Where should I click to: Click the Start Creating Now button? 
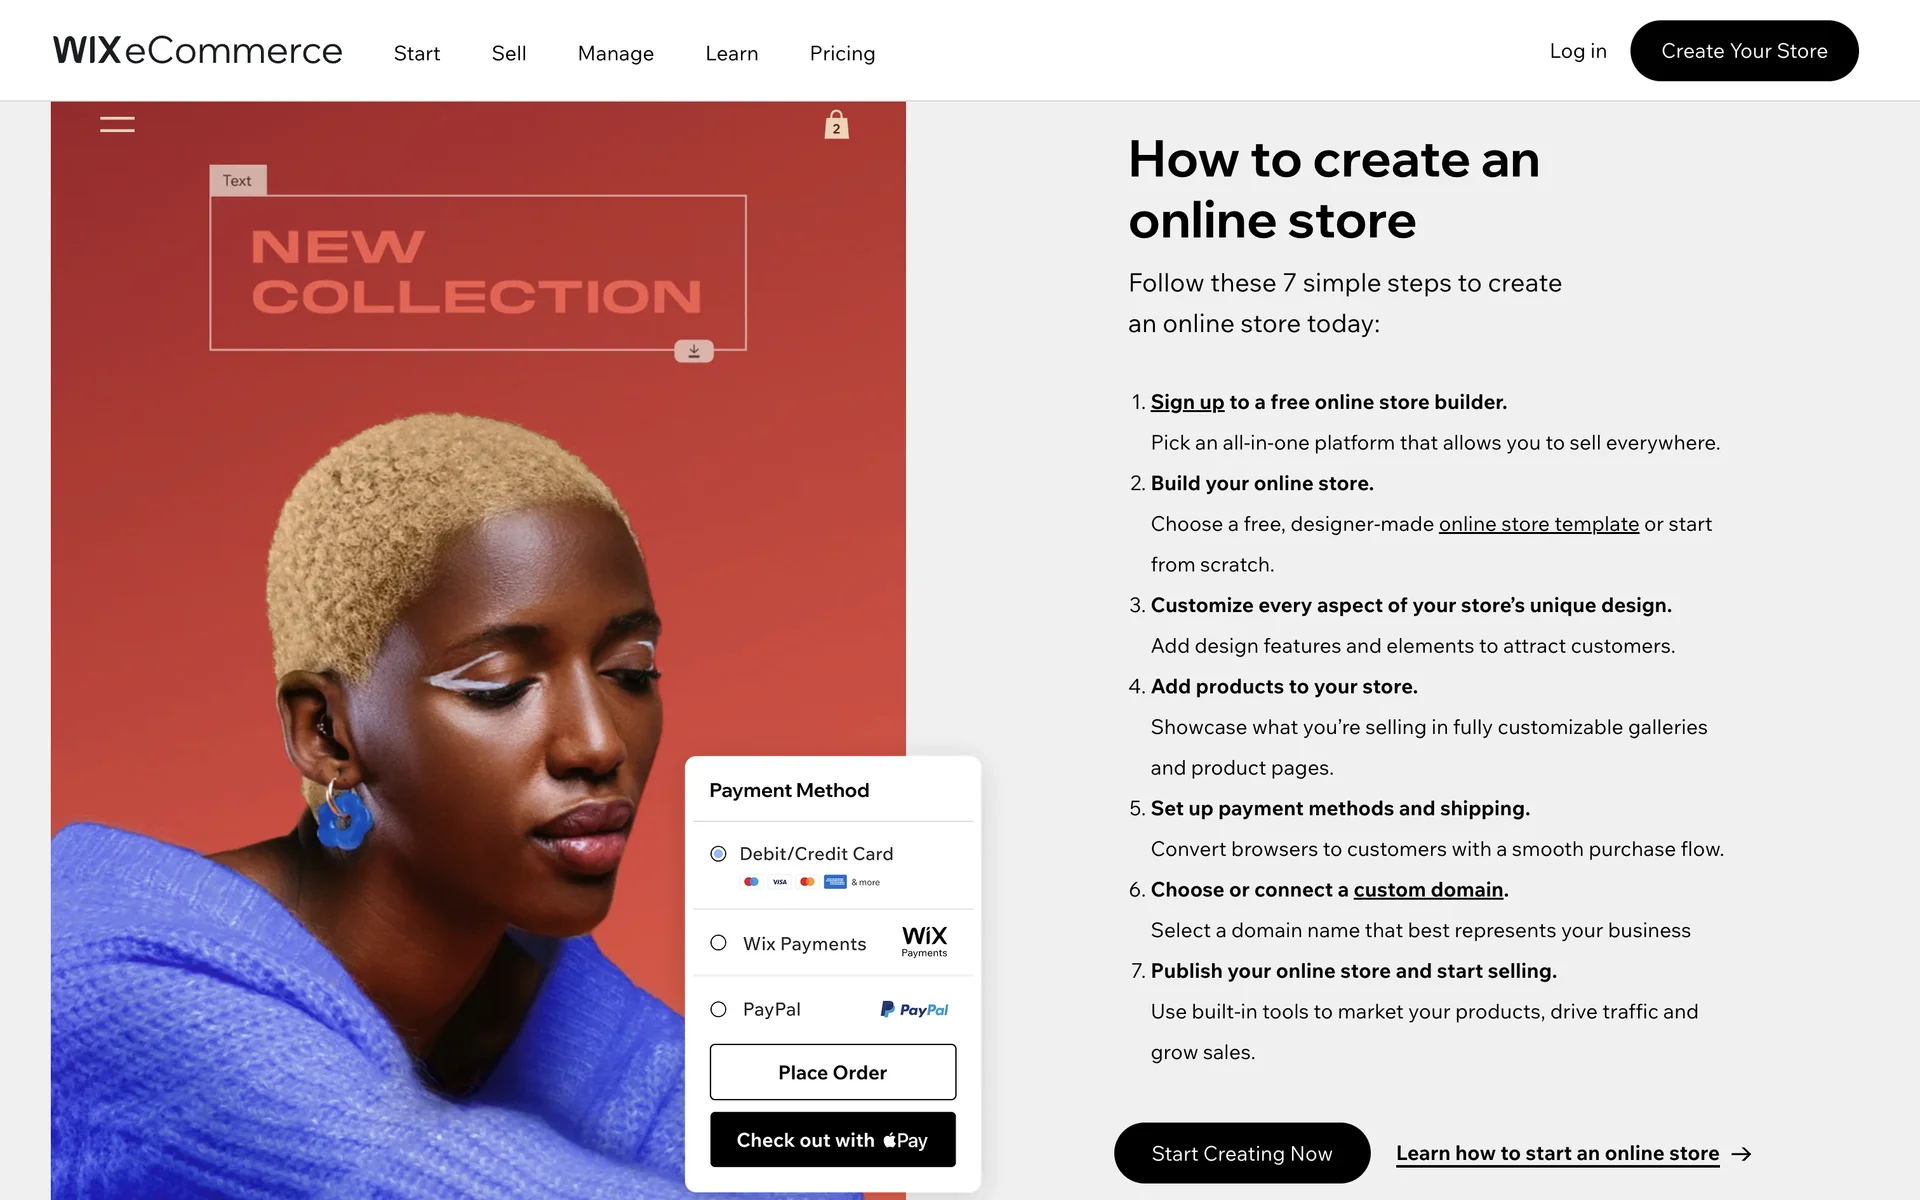coord(1242,1153)
